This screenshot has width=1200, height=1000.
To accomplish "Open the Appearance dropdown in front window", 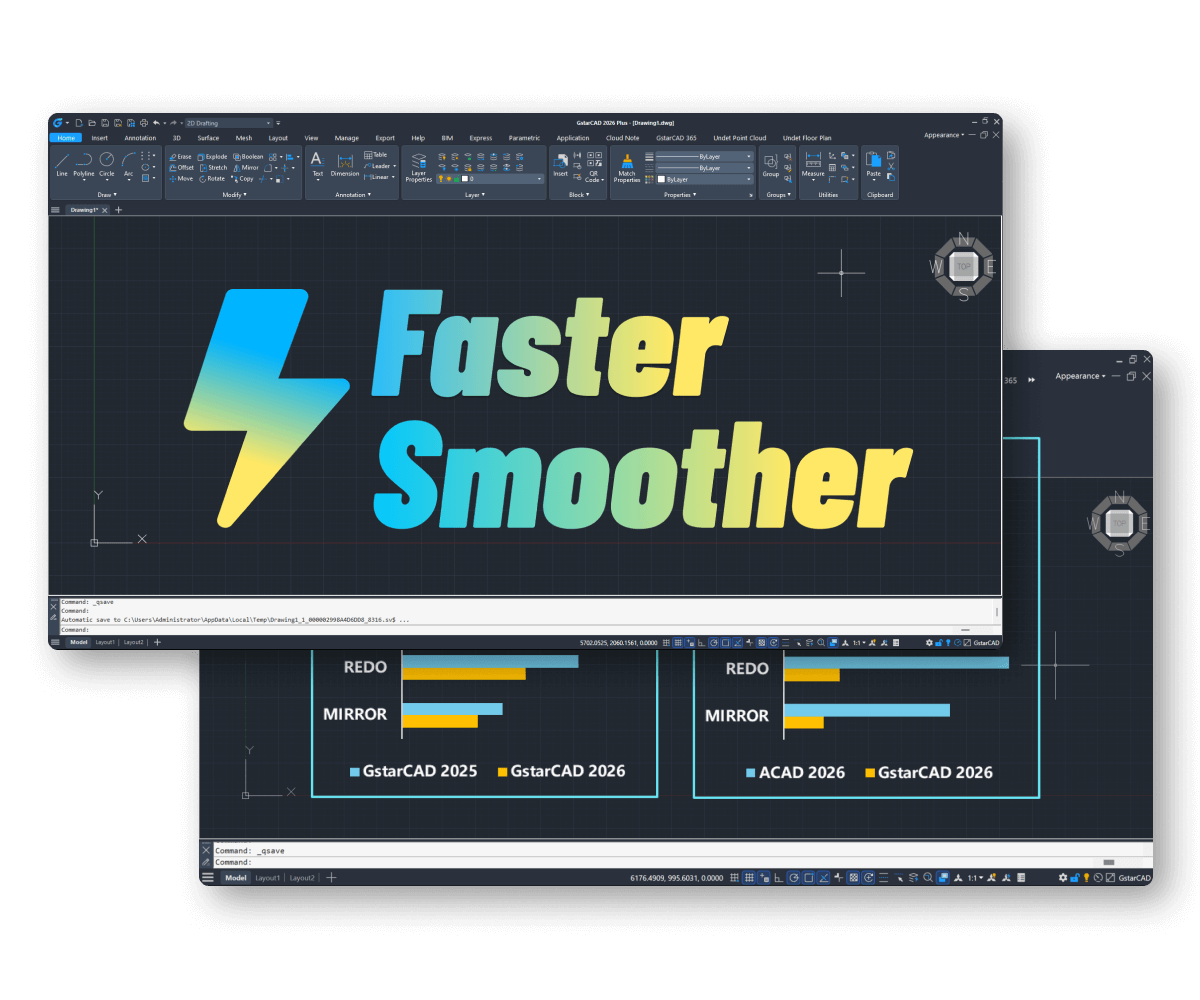I will pyautogui.click(x=944, y=135).
